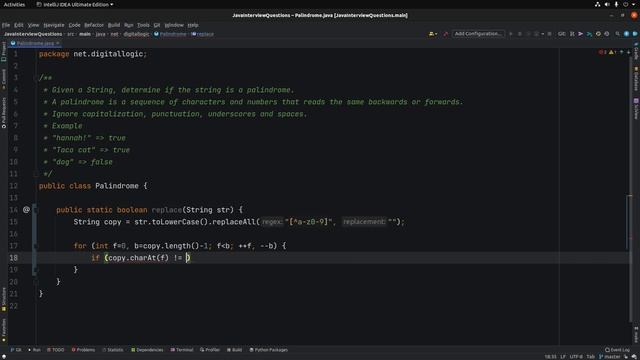
Task: Click the cursor position 18:33 indicator
Action: (x=550, y=357)
